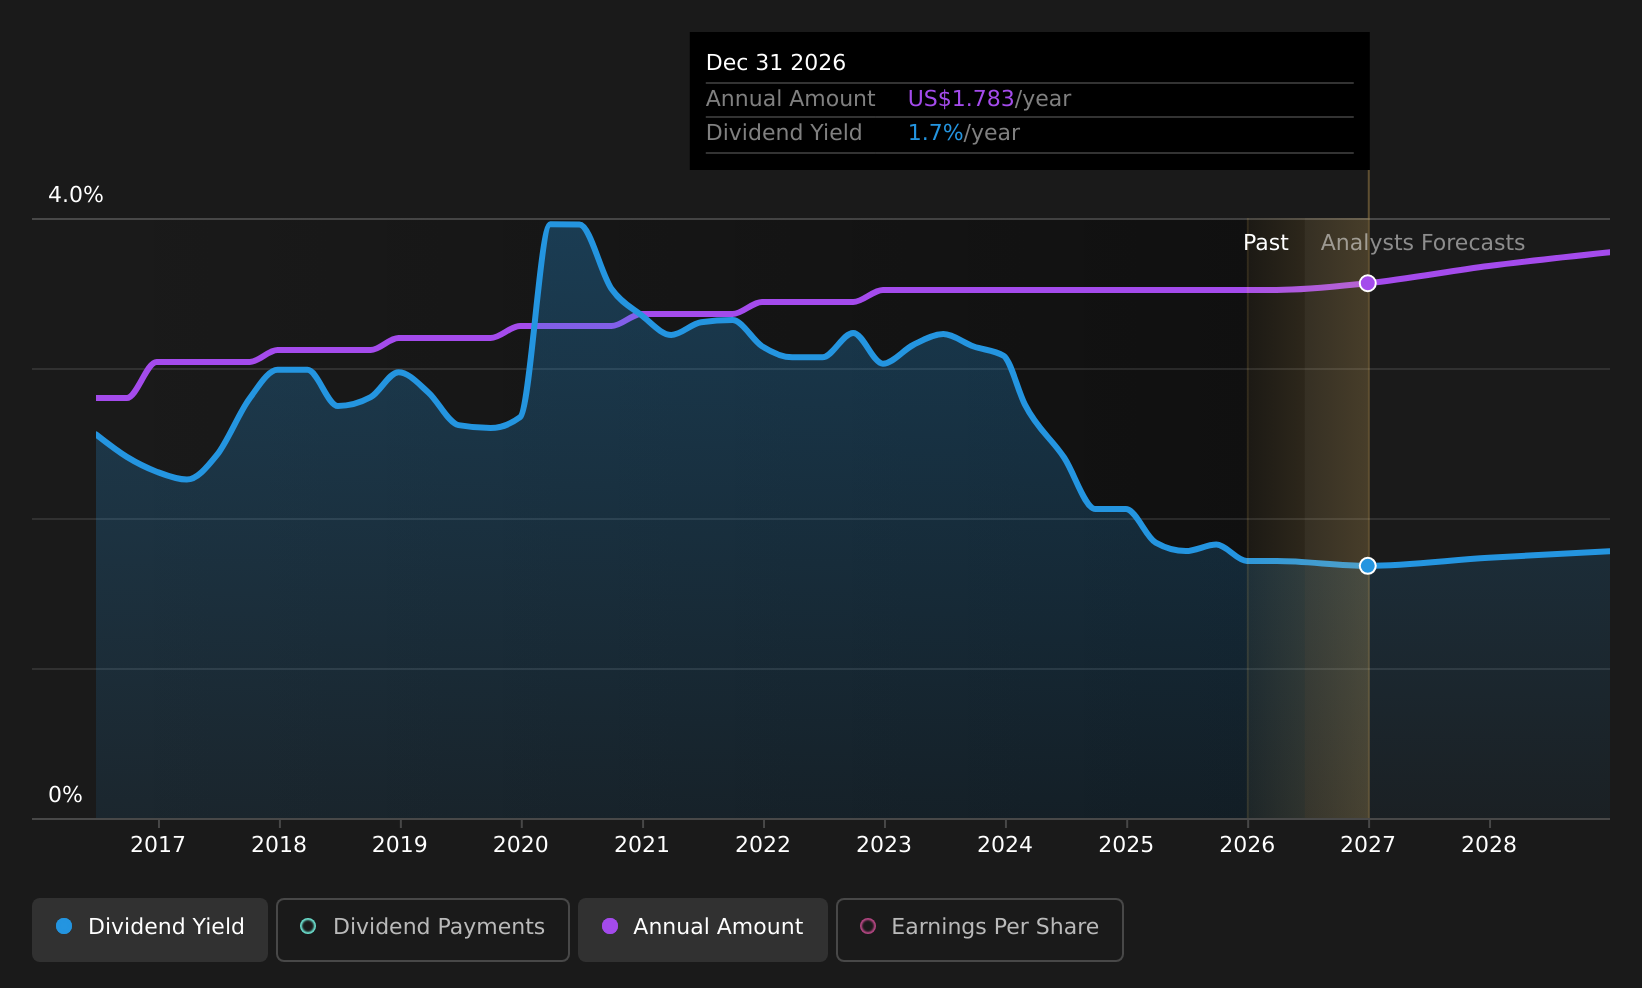
Task: Click the 0% y-axis label
Action: coord(66,795)
